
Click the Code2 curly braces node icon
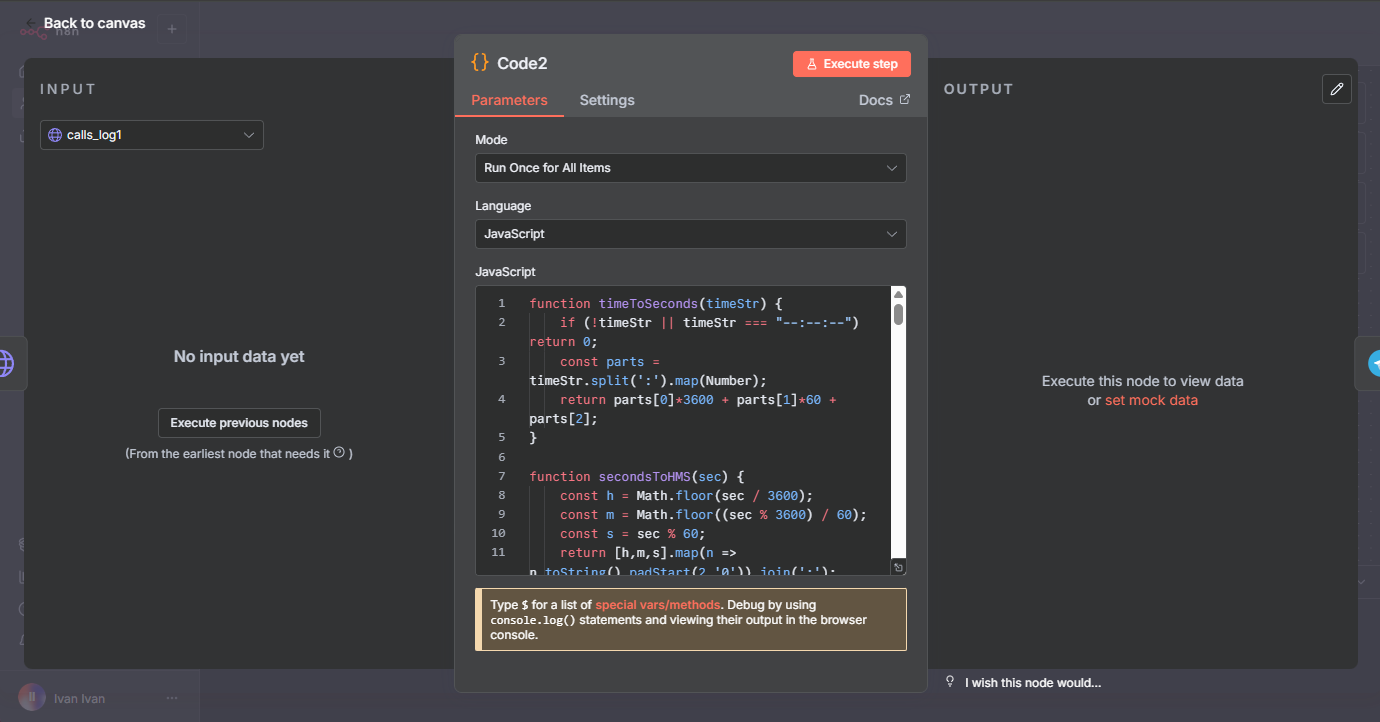[480, 63]
